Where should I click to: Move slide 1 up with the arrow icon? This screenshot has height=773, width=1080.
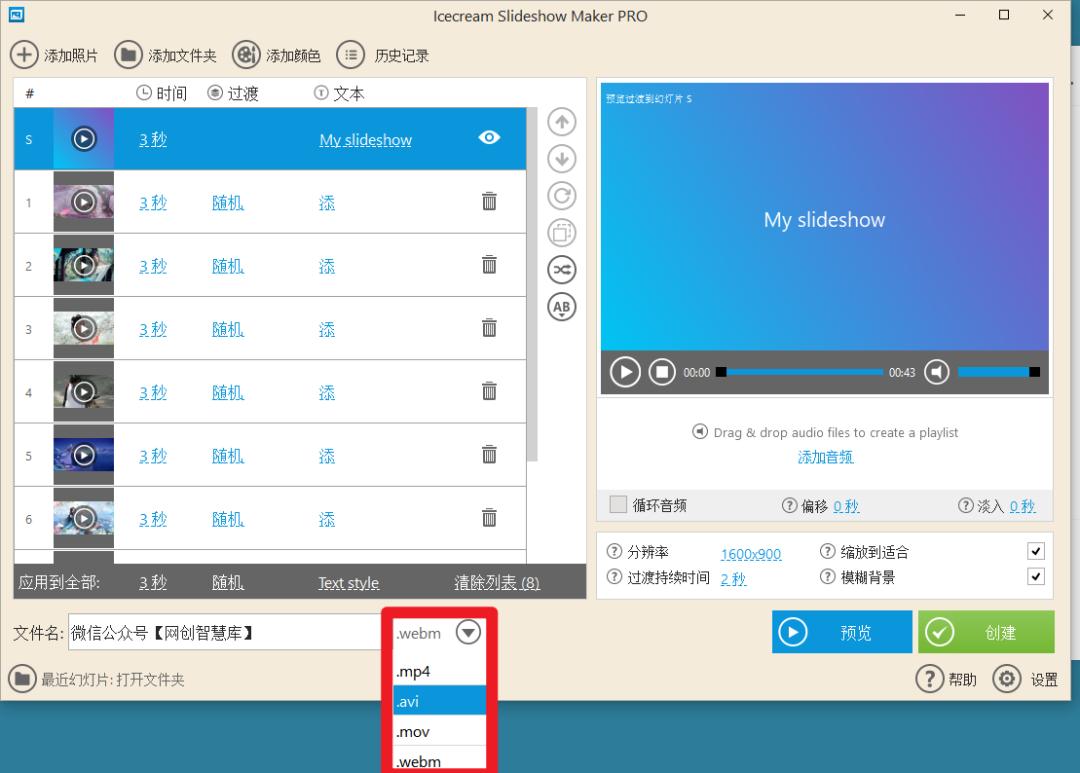tap(561, 121)
